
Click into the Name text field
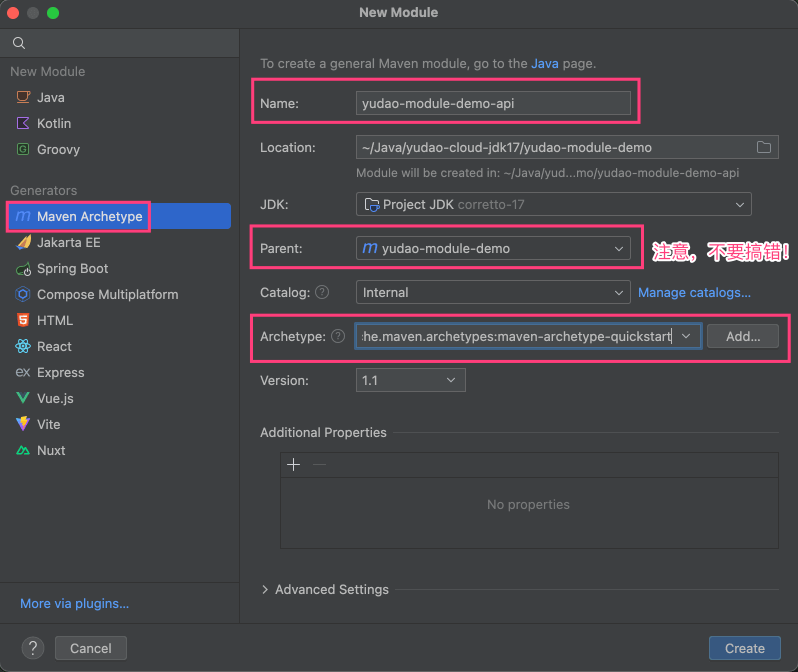tap(493, 103)
